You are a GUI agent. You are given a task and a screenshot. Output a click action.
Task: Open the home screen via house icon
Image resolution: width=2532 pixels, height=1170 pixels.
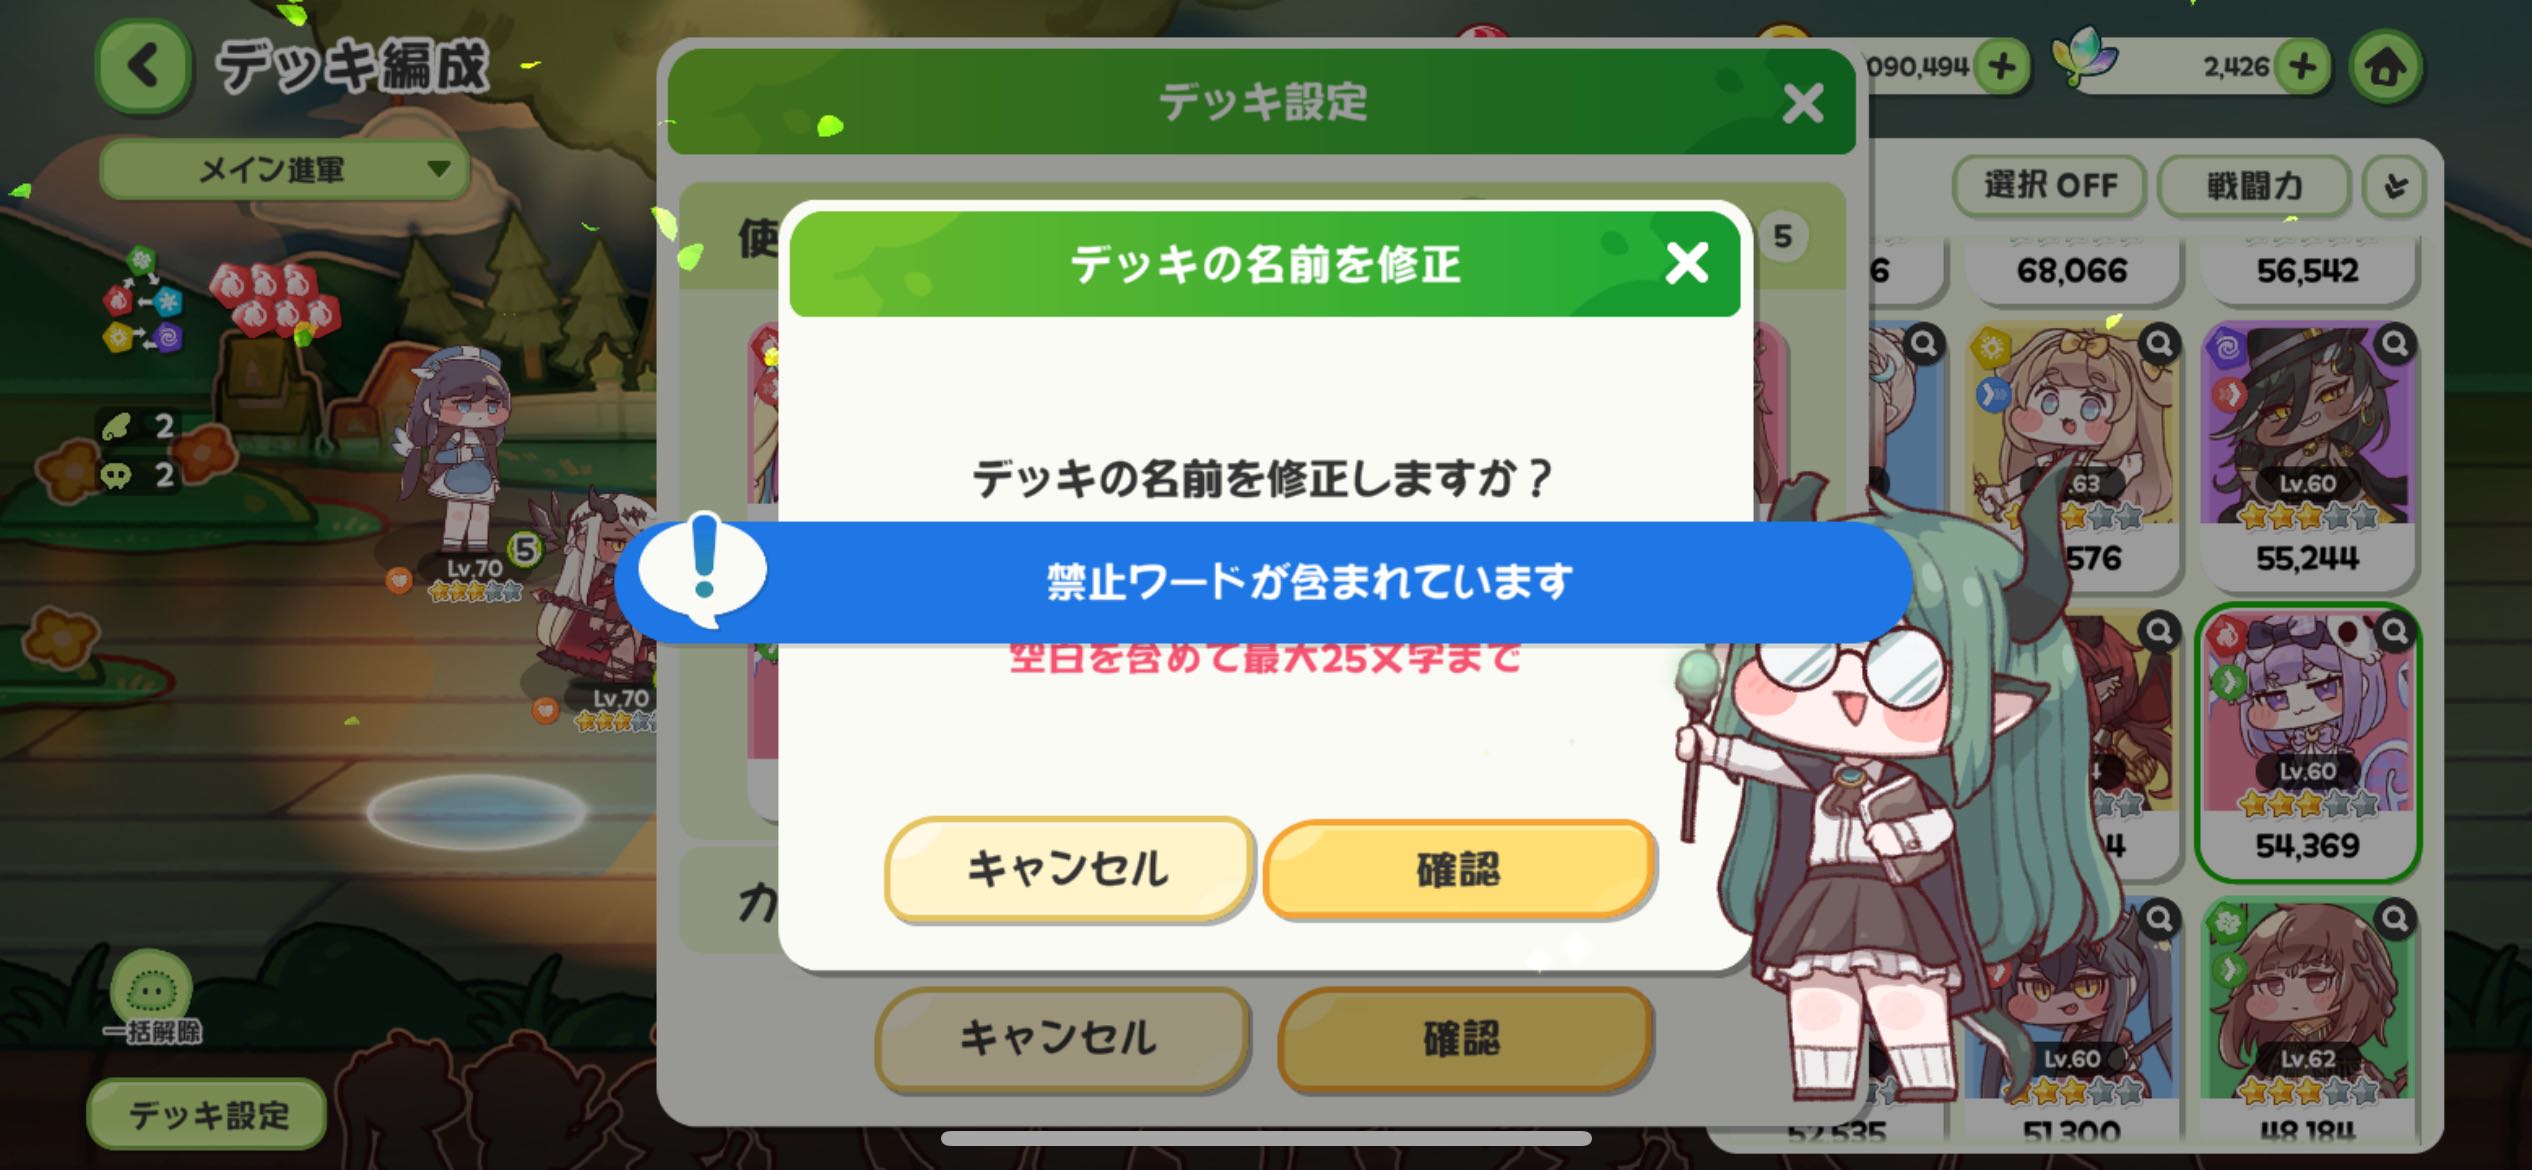(x=2385, y=67)
